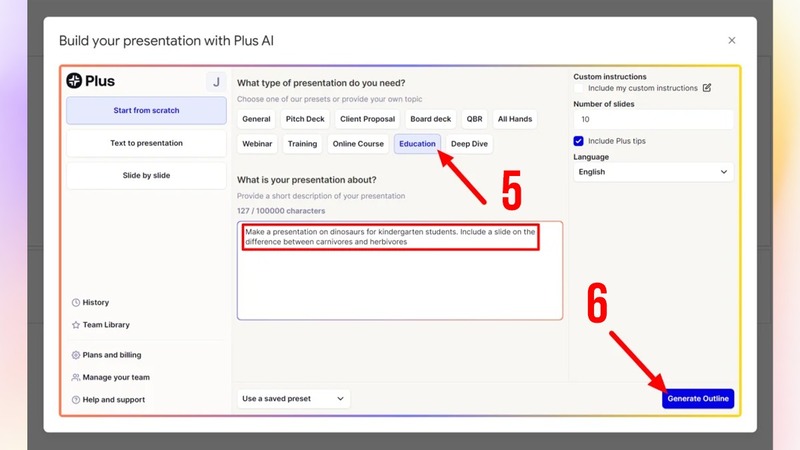Uncheck Include Plus tips checkbox
The image size is (800, 450).
point(579,141)
